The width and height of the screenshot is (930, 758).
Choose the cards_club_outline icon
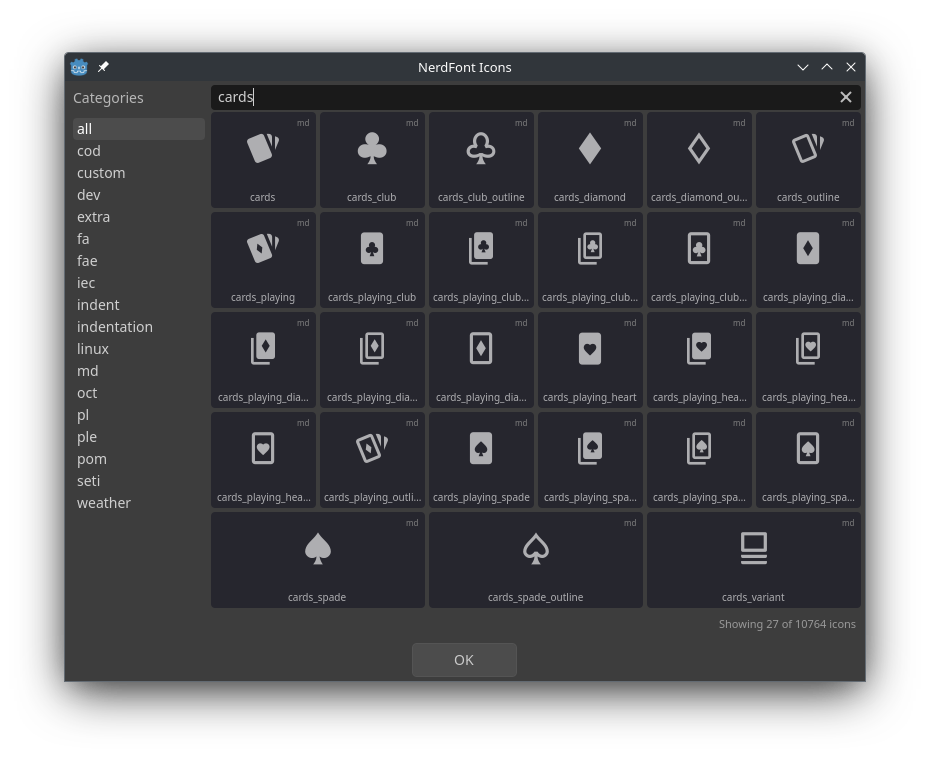point(481,160)
